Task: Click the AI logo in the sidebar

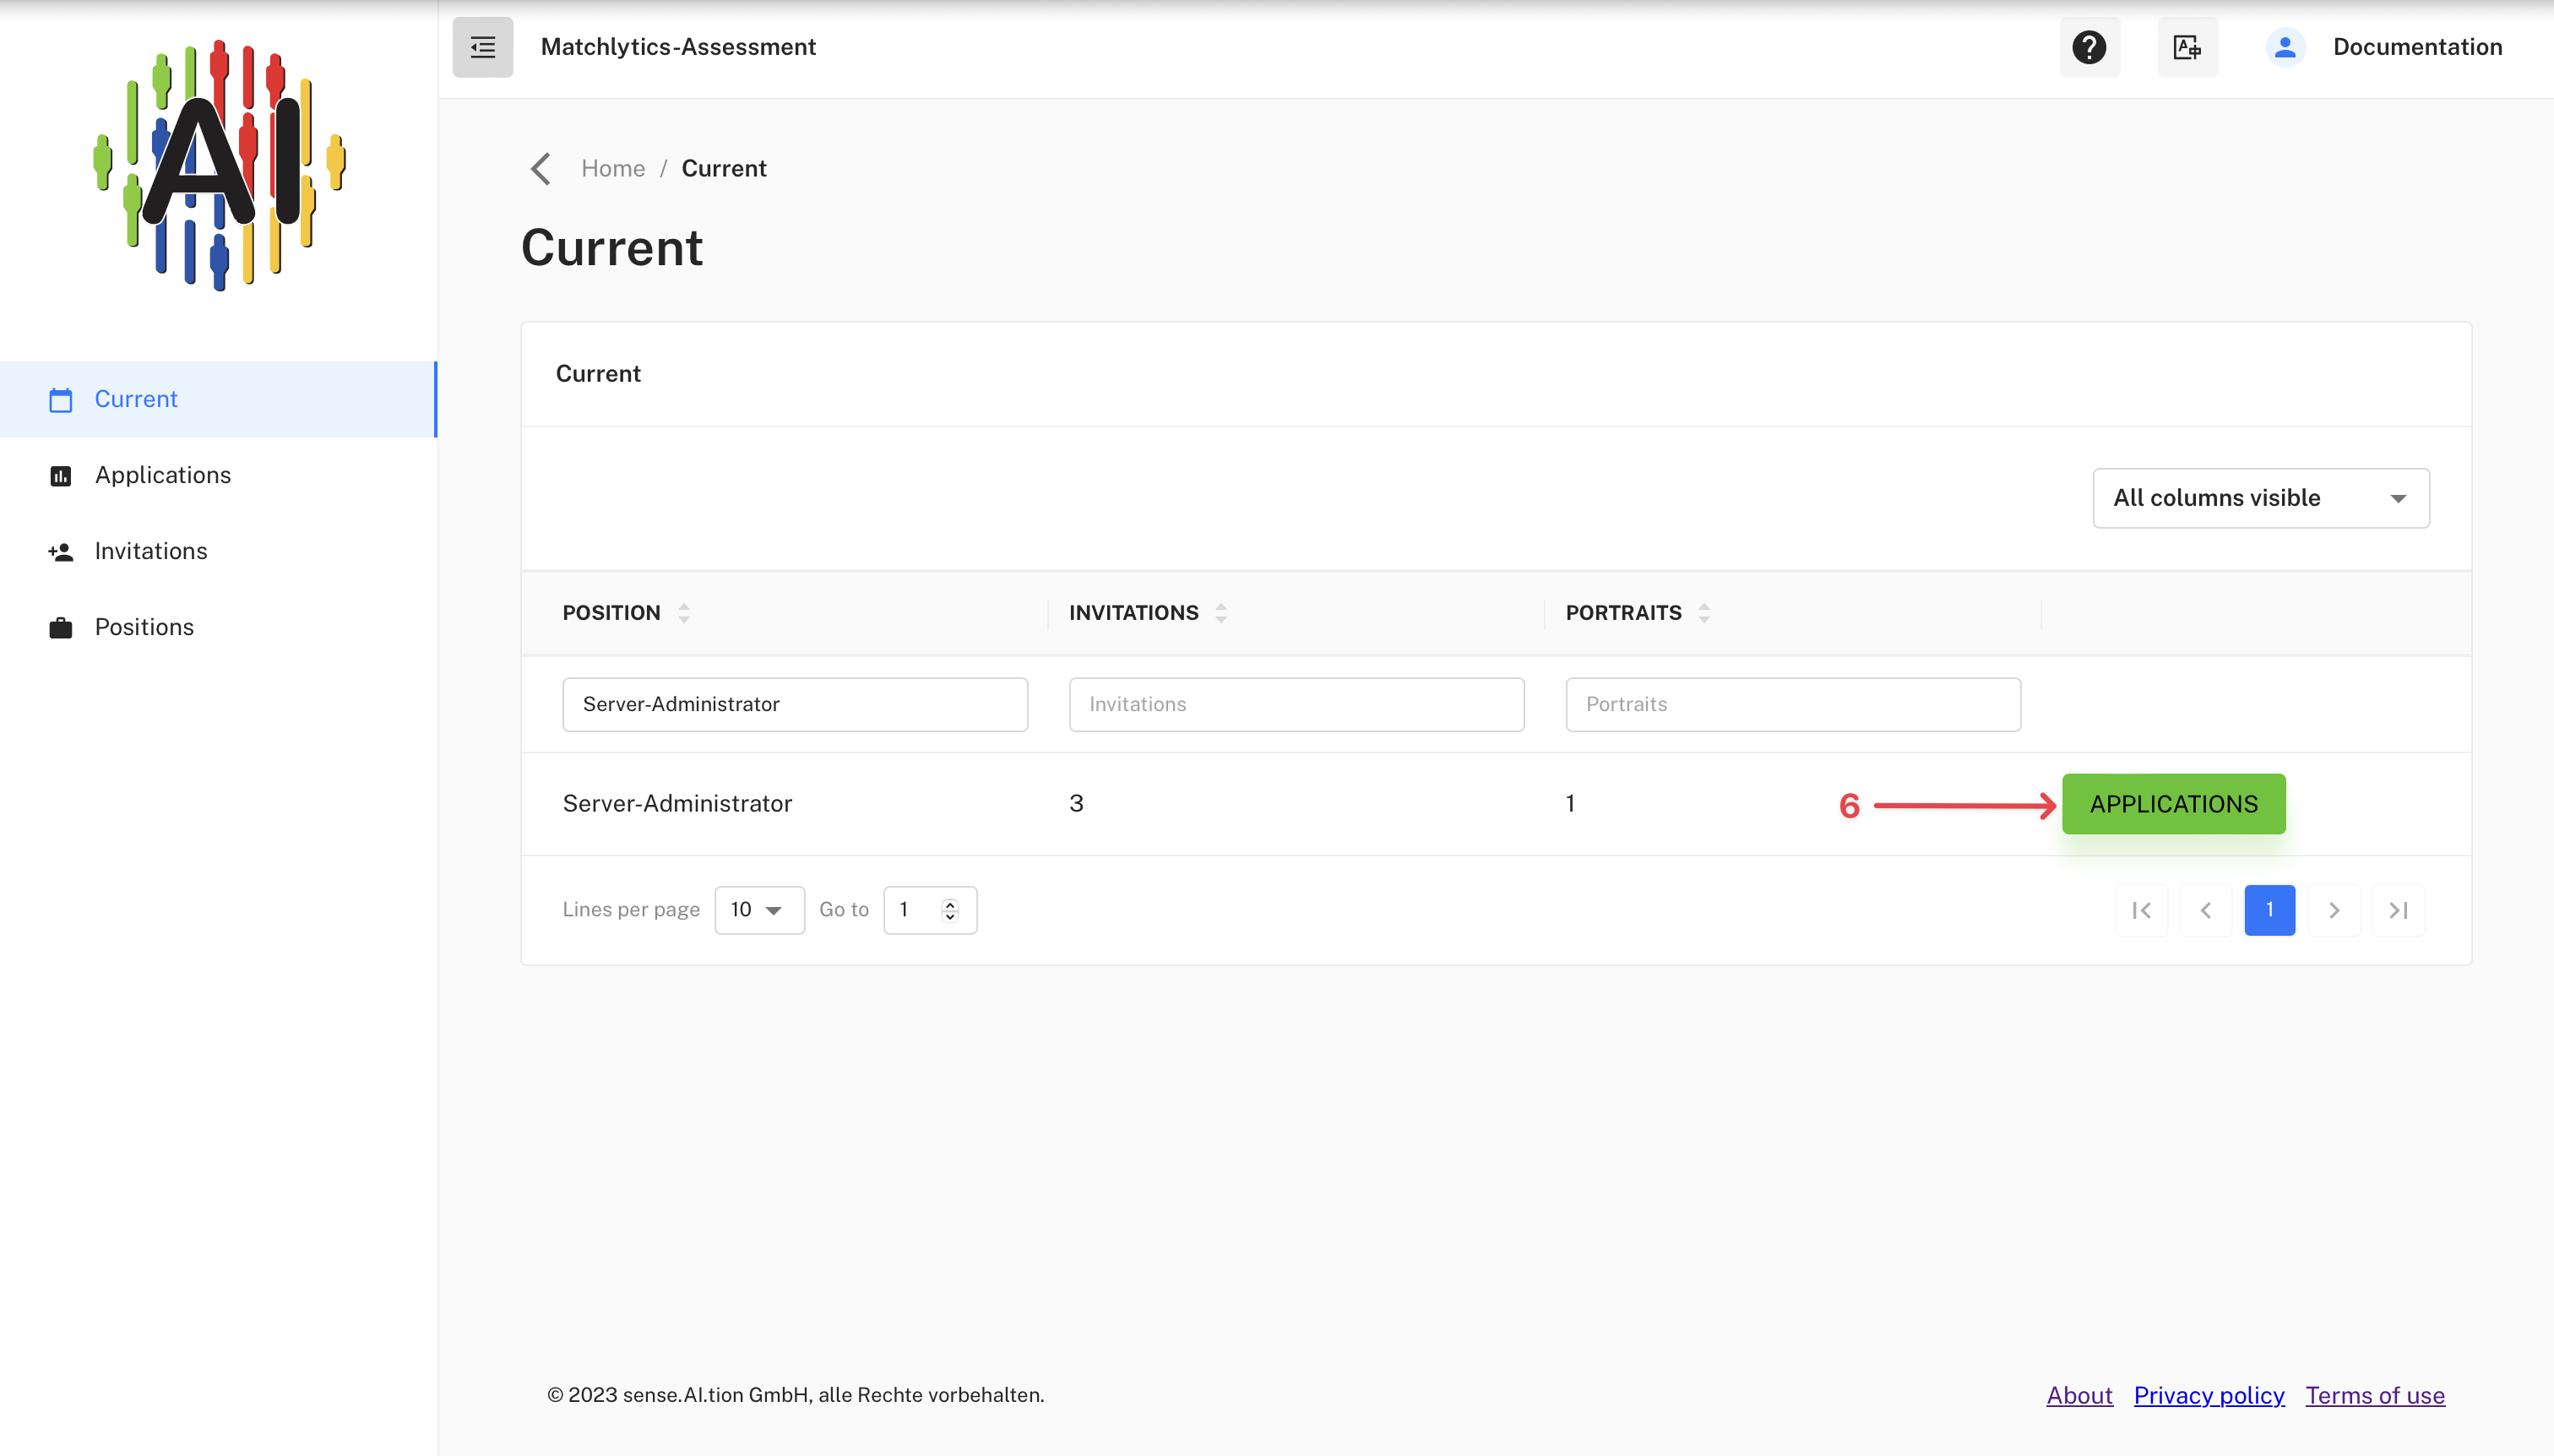Action: (219, 165)
